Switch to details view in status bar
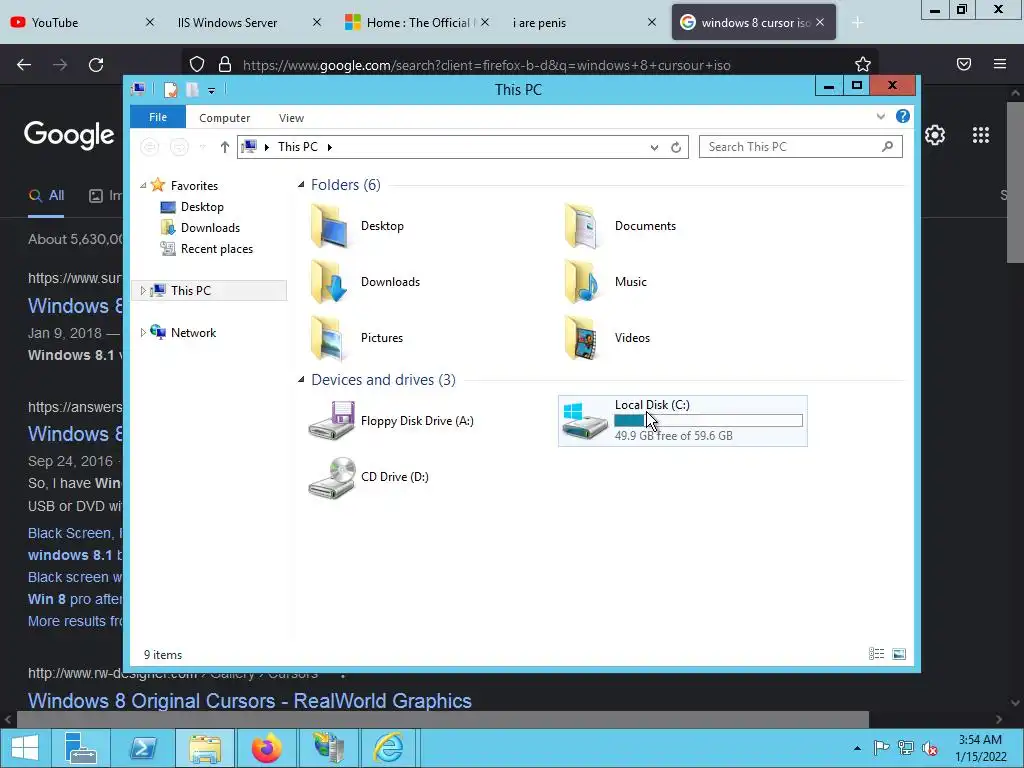Viewport: 1024px width, 768px height. pyautogui.click(x=876, y=654)
